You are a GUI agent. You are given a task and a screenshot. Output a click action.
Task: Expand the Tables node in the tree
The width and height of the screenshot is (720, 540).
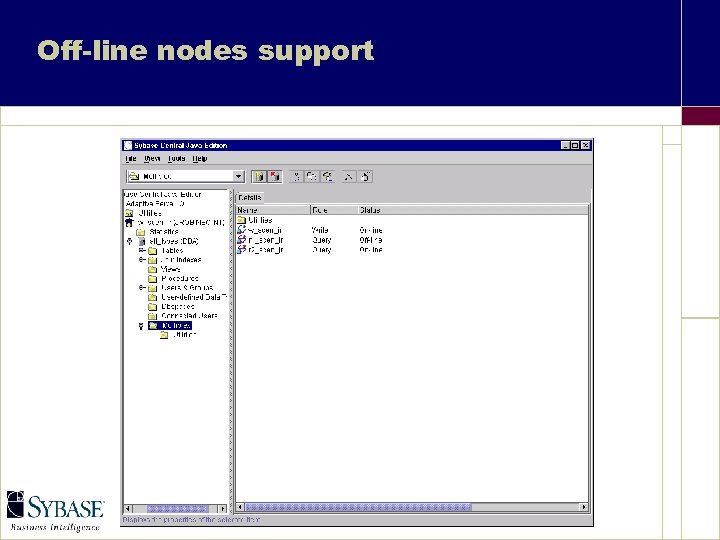[142, 251]
